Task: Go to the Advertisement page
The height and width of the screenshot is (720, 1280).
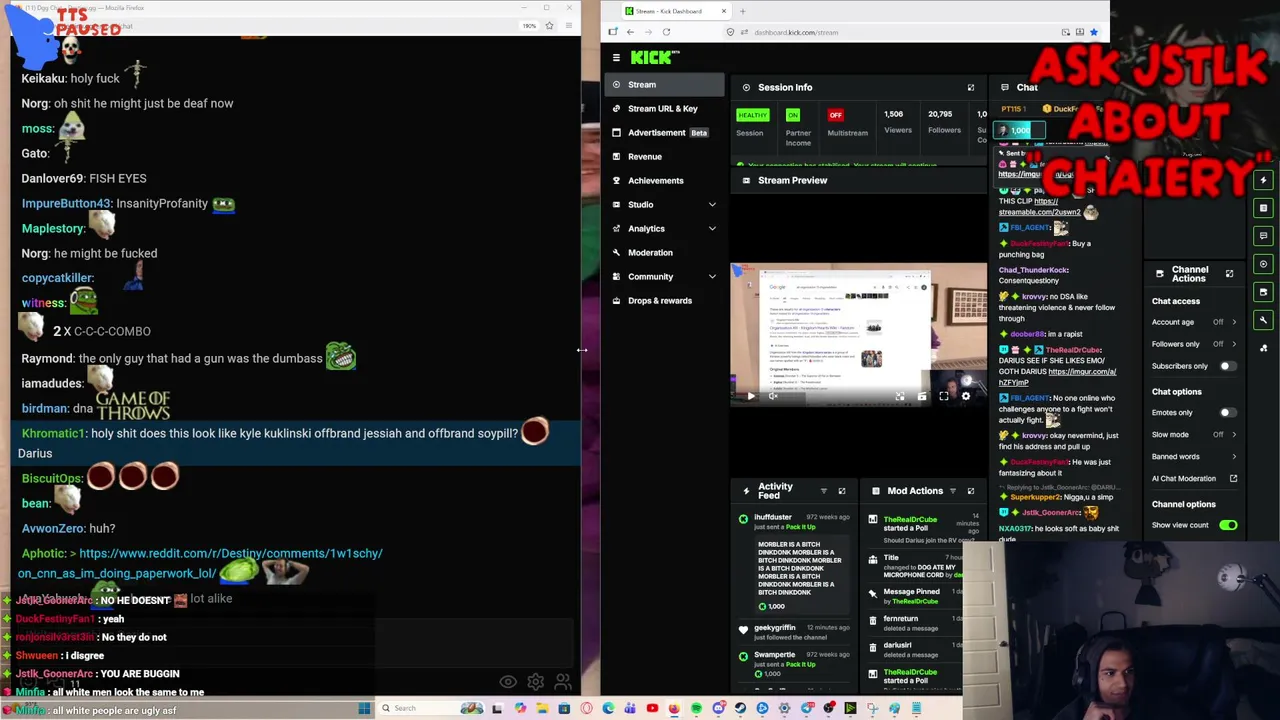Action: [x=665, y=133]
